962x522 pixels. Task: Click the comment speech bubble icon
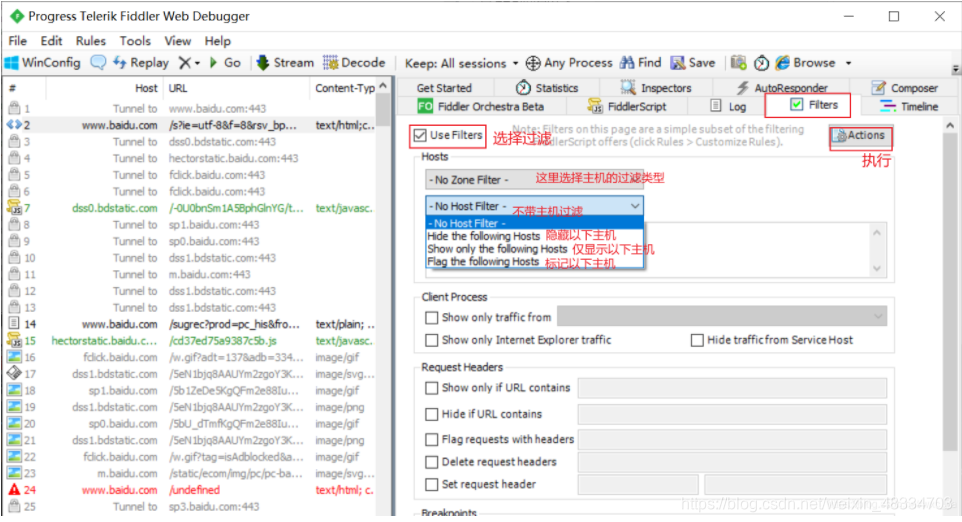98,63
